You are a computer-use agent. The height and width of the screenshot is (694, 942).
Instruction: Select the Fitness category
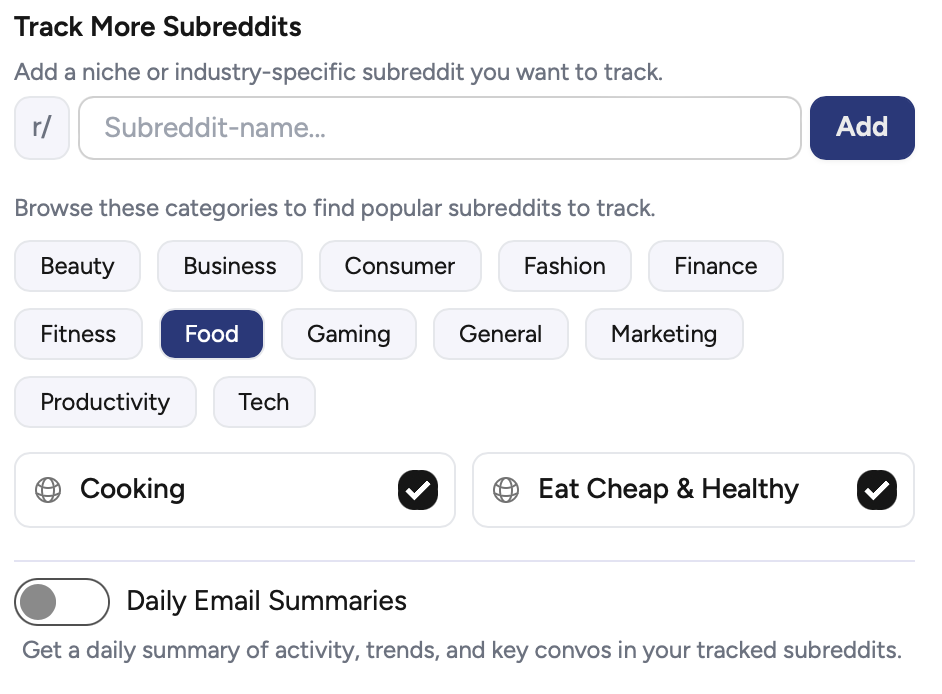point(78,334)
